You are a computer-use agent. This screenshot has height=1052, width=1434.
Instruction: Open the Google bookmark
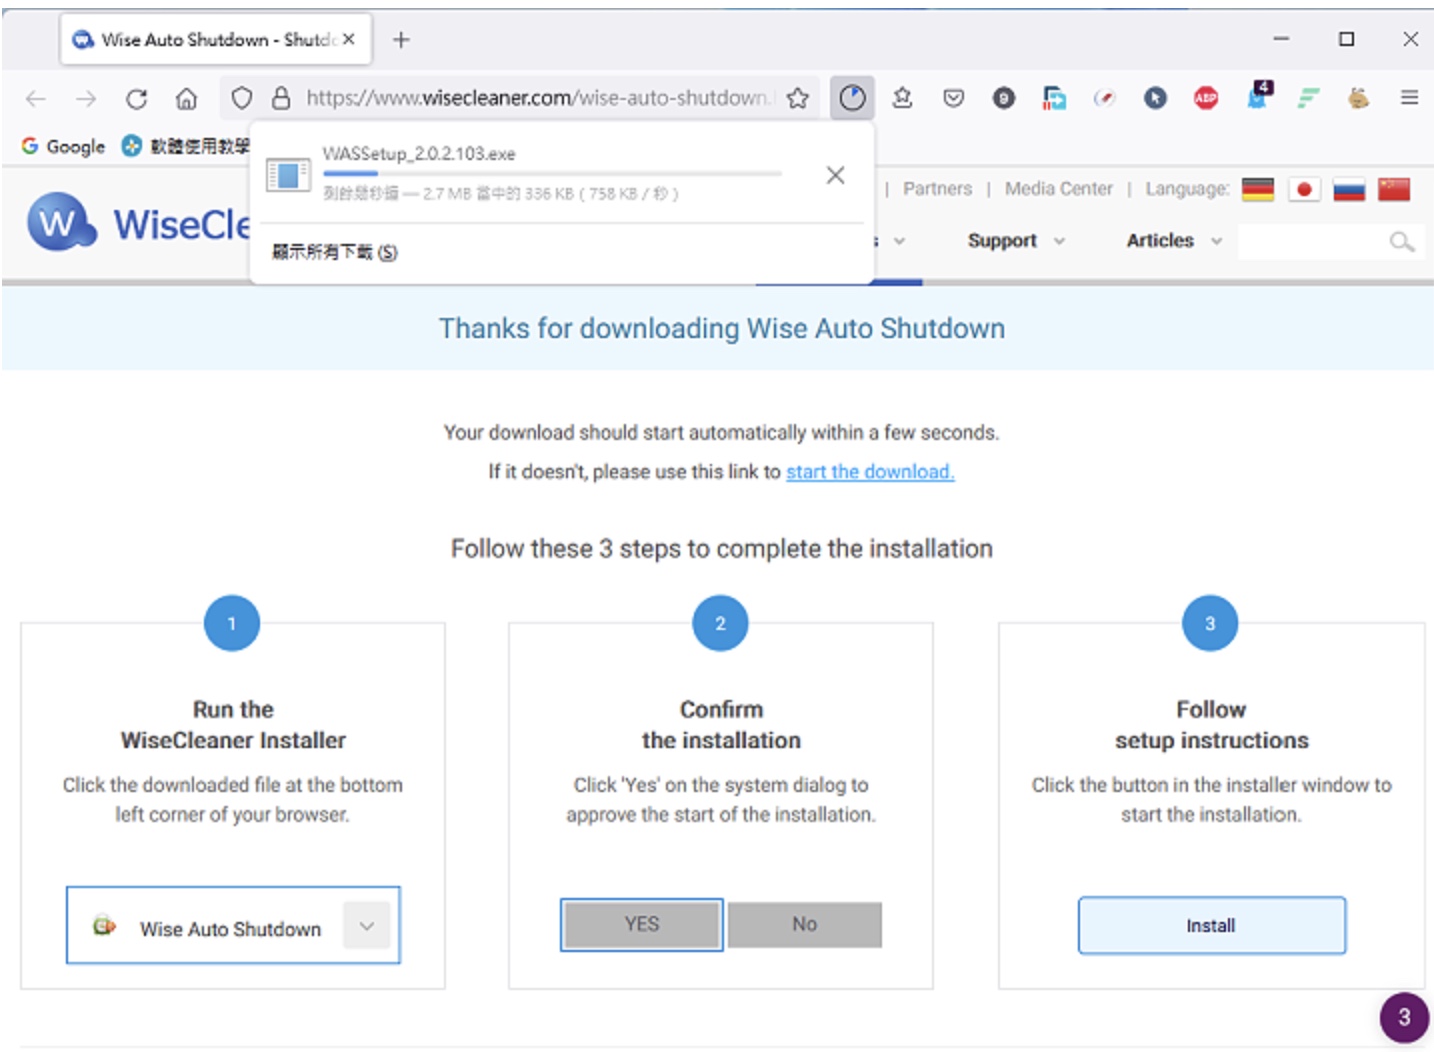pos(63,146)
